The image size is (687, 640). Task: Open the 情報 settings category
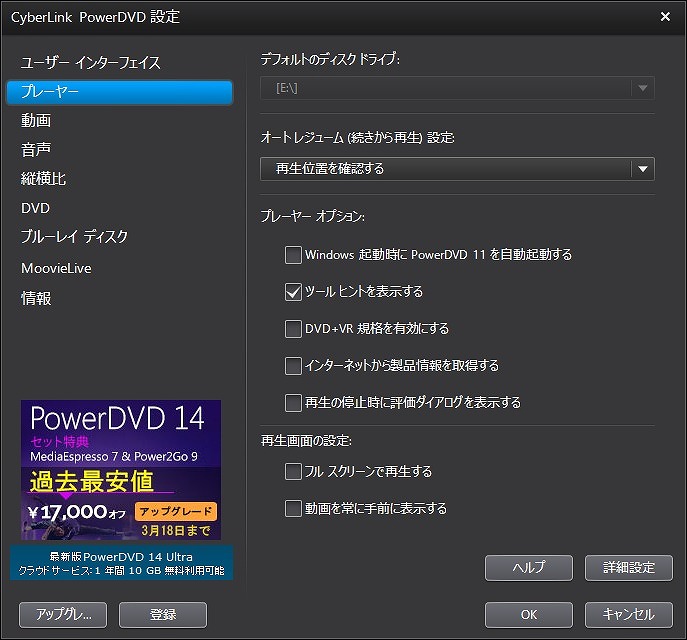click(36, 298)
